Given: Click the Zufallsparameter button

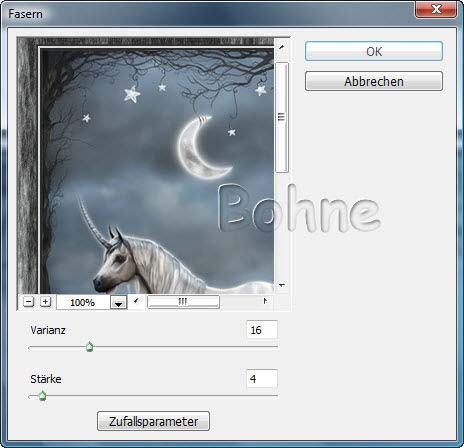Looking at the screenshot, I should (153, 421).
